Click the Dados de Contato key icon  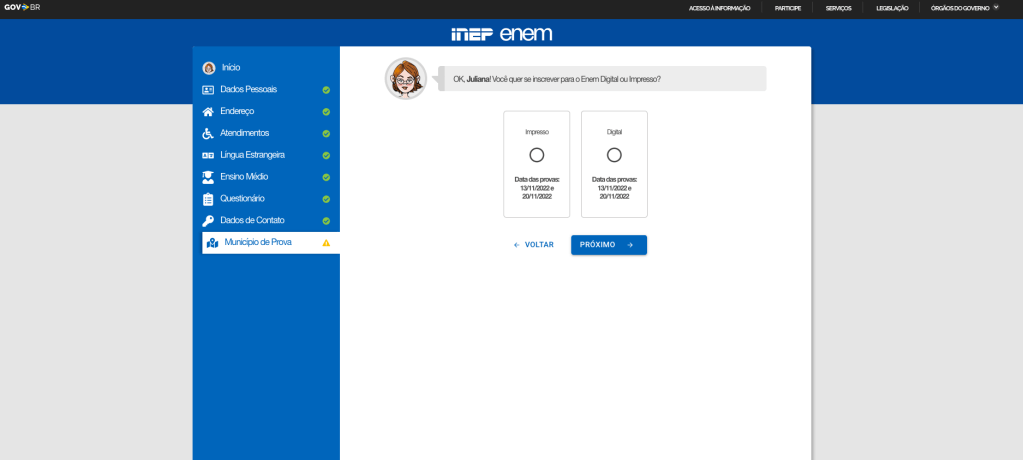pyautogui.click(x=208, y=221)
